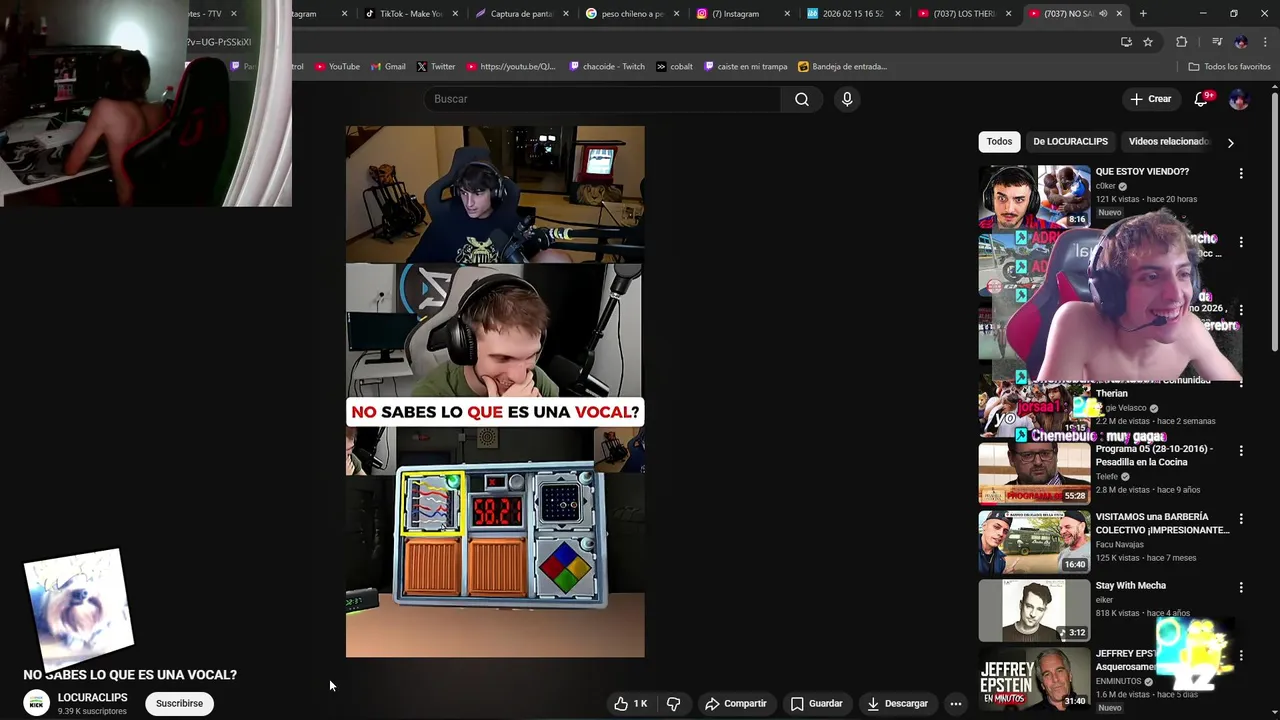Open options for JEFFREY EPSTEIN video

coord(1241,655)
